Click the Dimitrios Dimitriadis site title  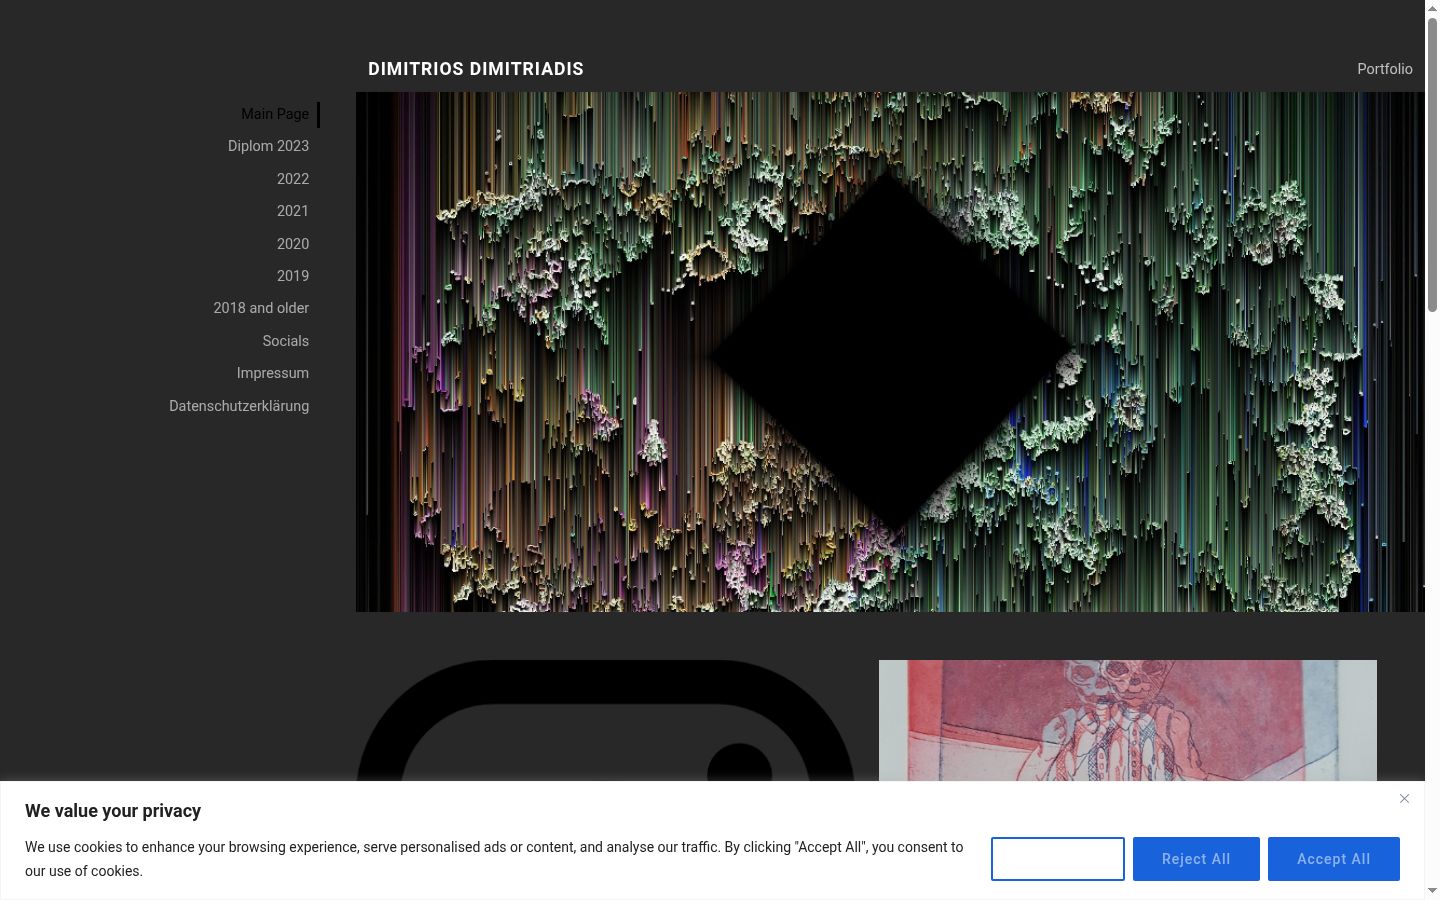(476, 69)
